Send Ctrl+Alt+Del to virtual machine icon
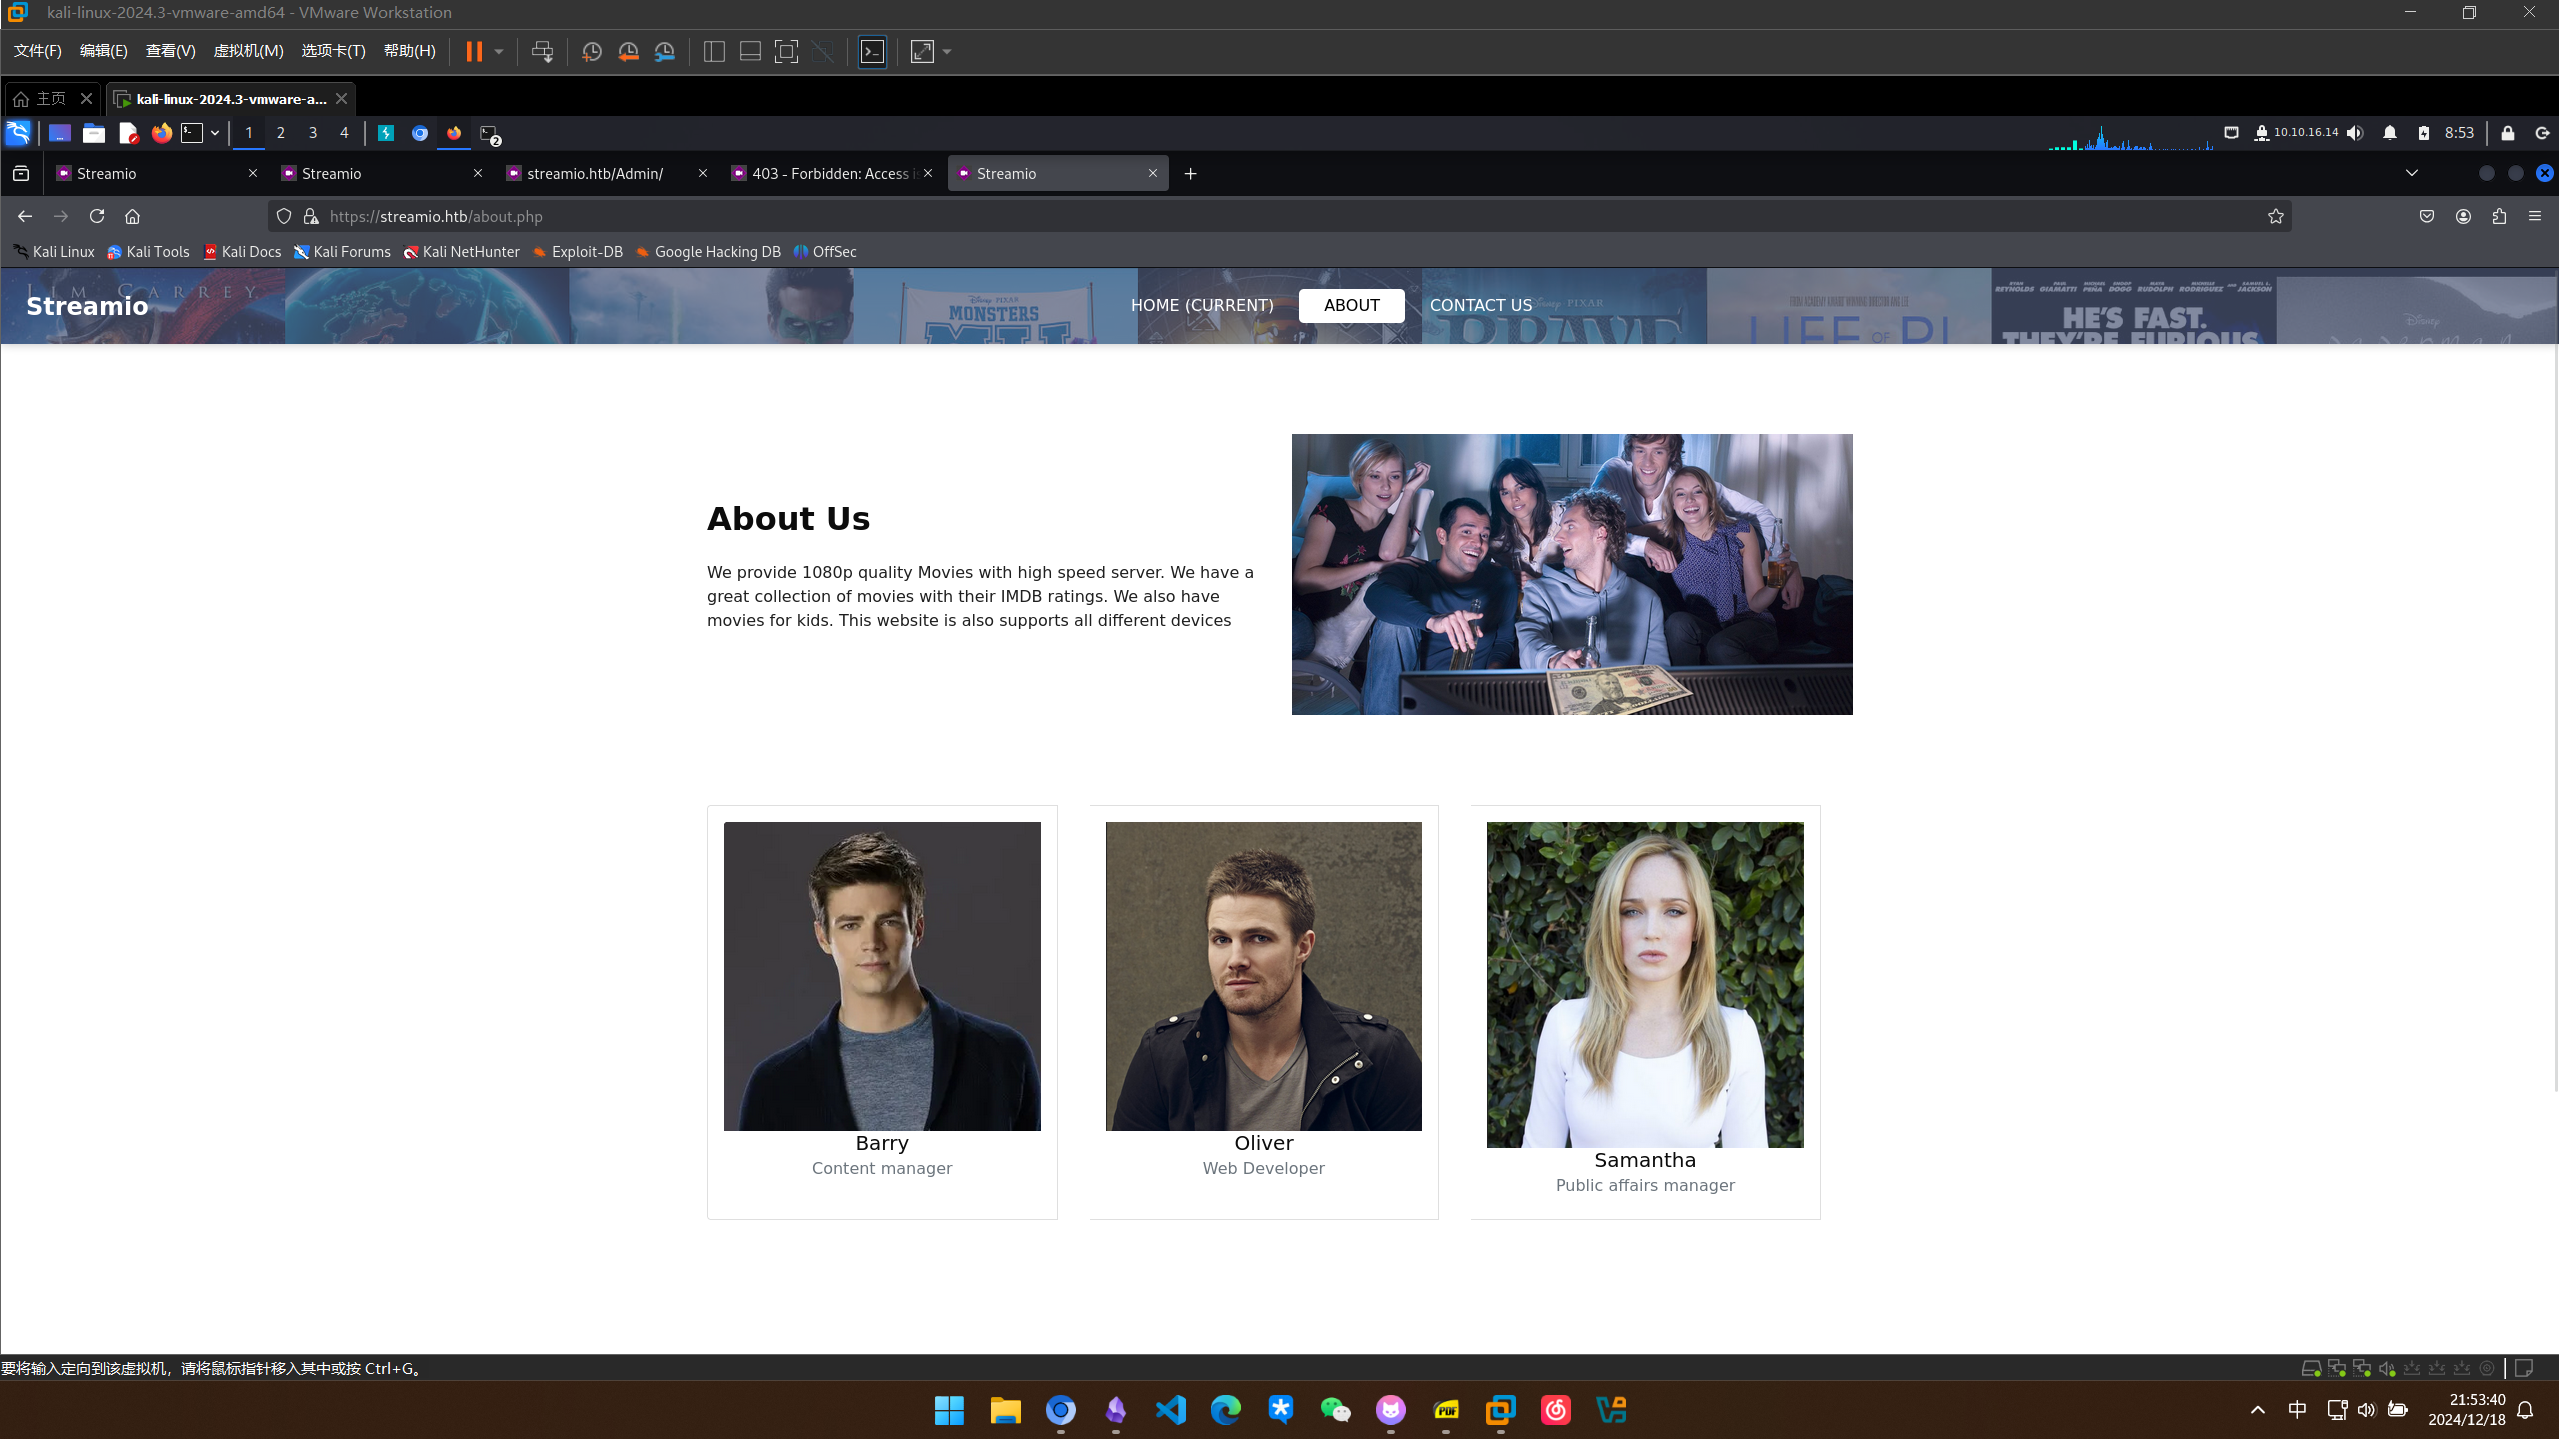The width and height of the screenshot is (2559, 1439). (542, 52)
